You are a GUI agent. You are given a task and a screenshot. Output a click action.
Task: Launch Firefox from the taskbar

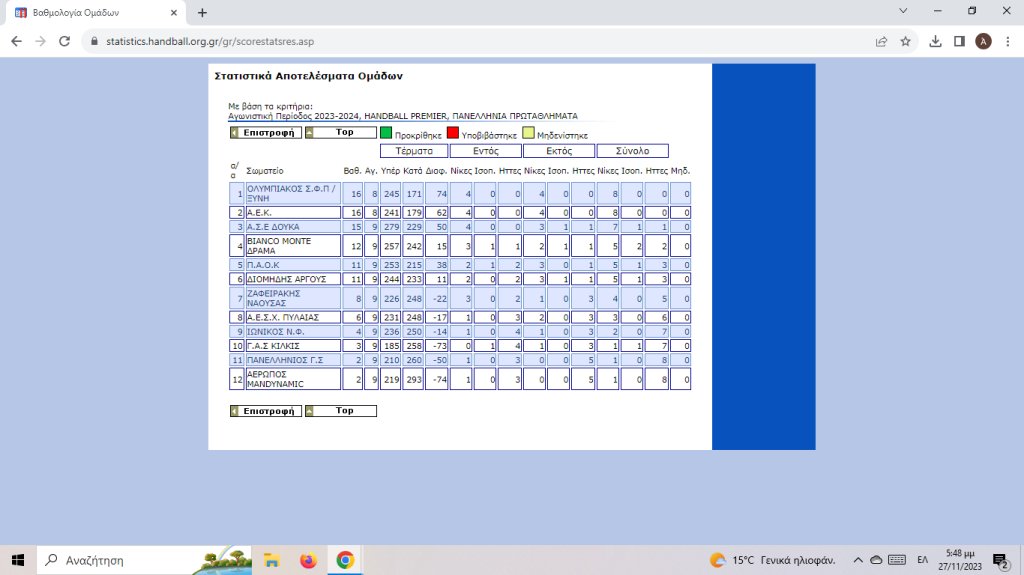[308, 560]
